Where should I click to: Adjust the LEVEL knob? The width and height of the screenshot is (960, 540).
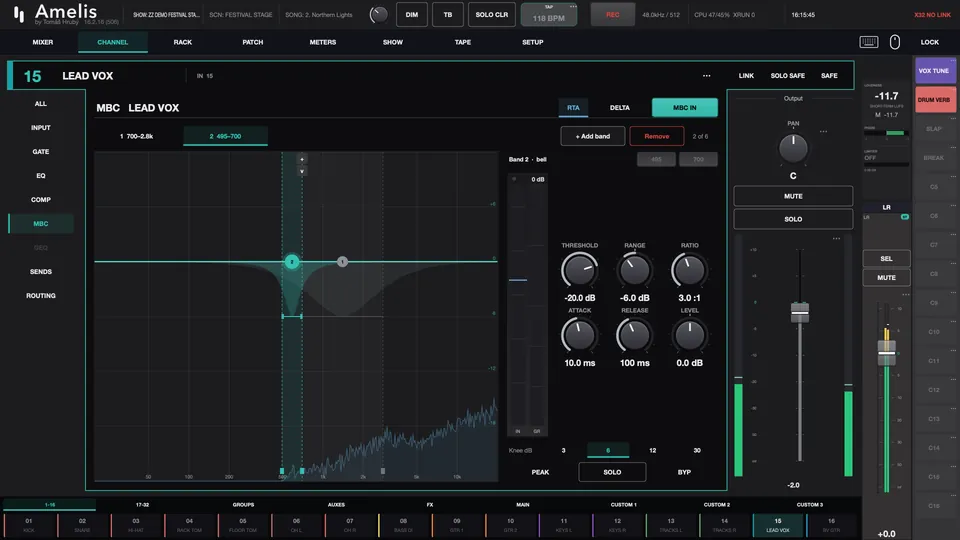tap(689, 336)
